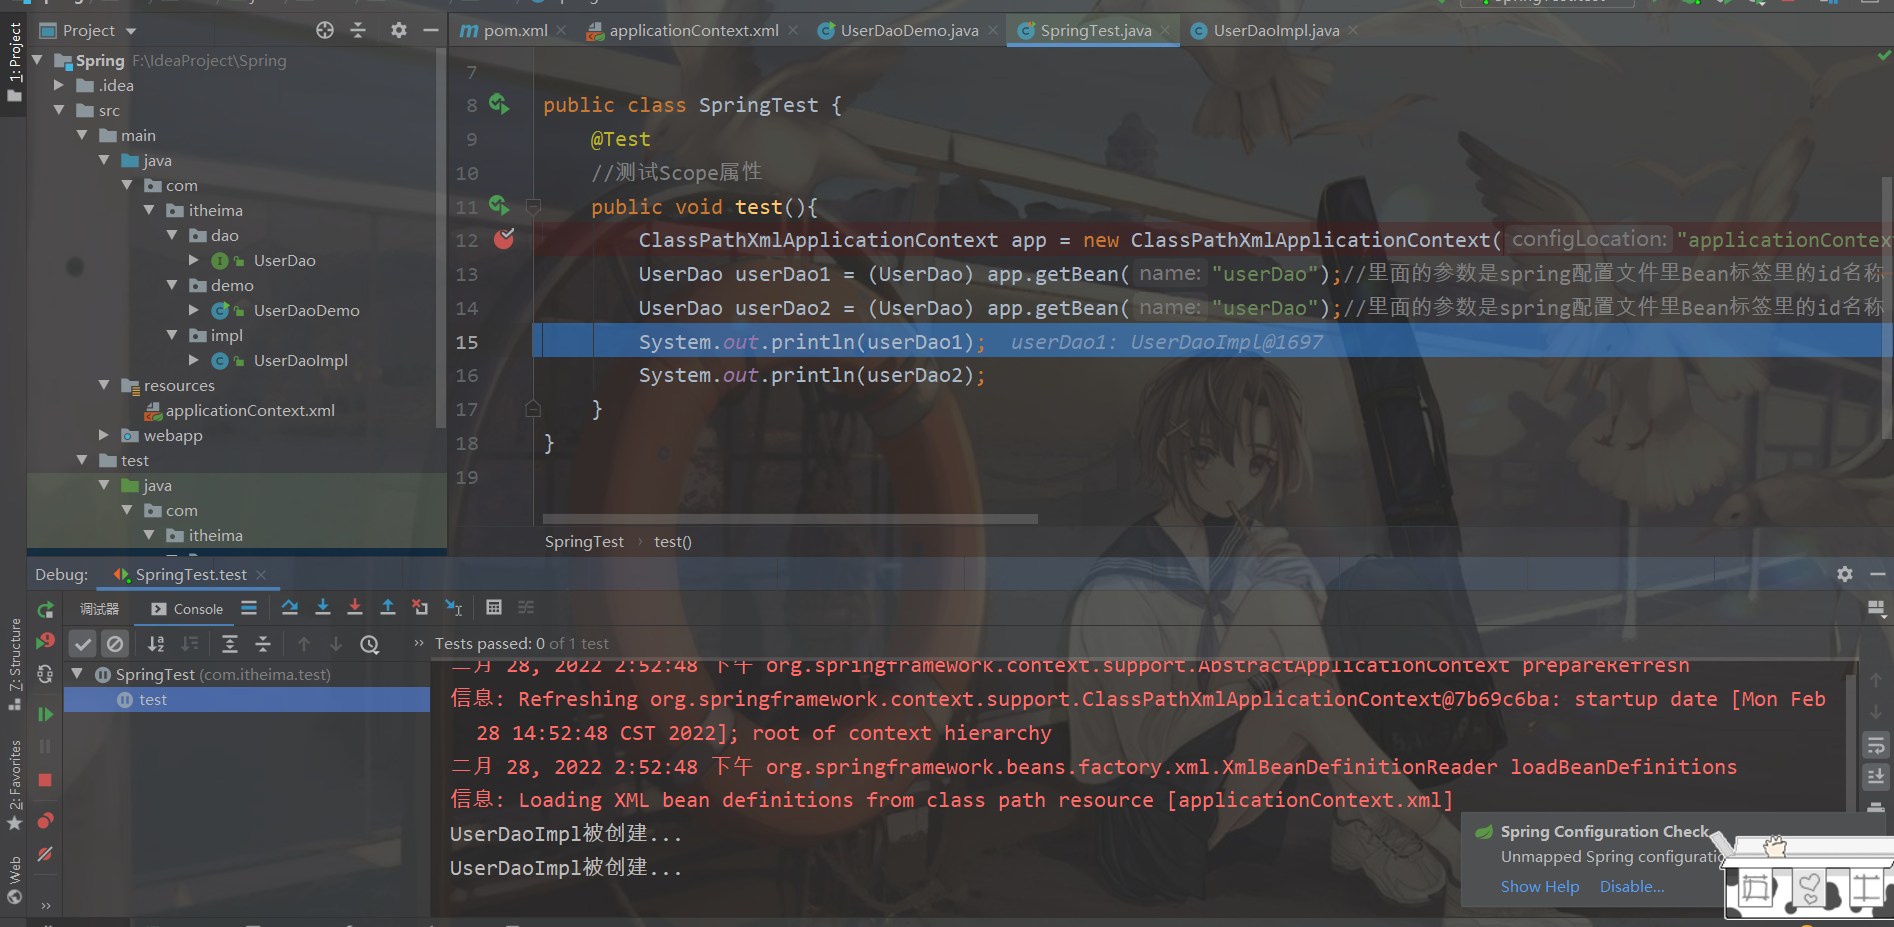This screenshot has width=1894, height=927.
Task: Collapse the dao package
Action: [x=172, y=235]
